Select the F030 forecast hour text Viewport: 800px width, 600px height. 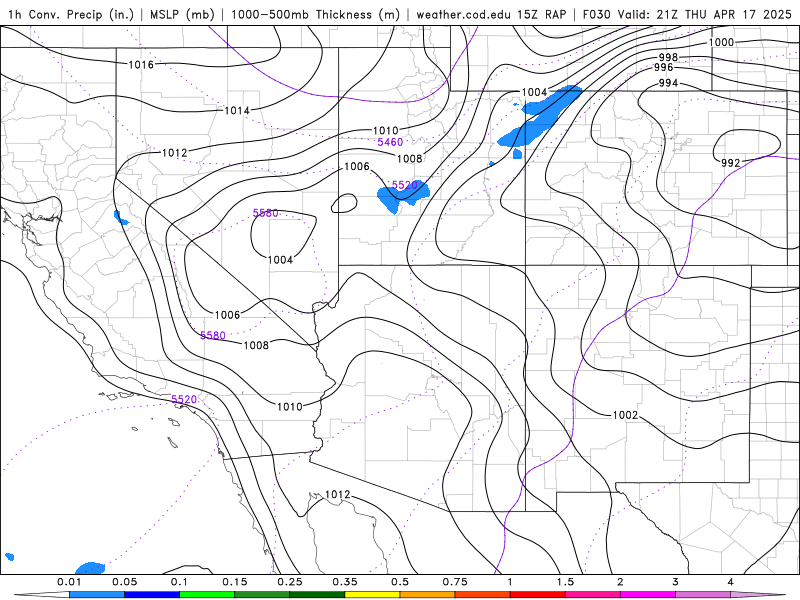(597, 14)
